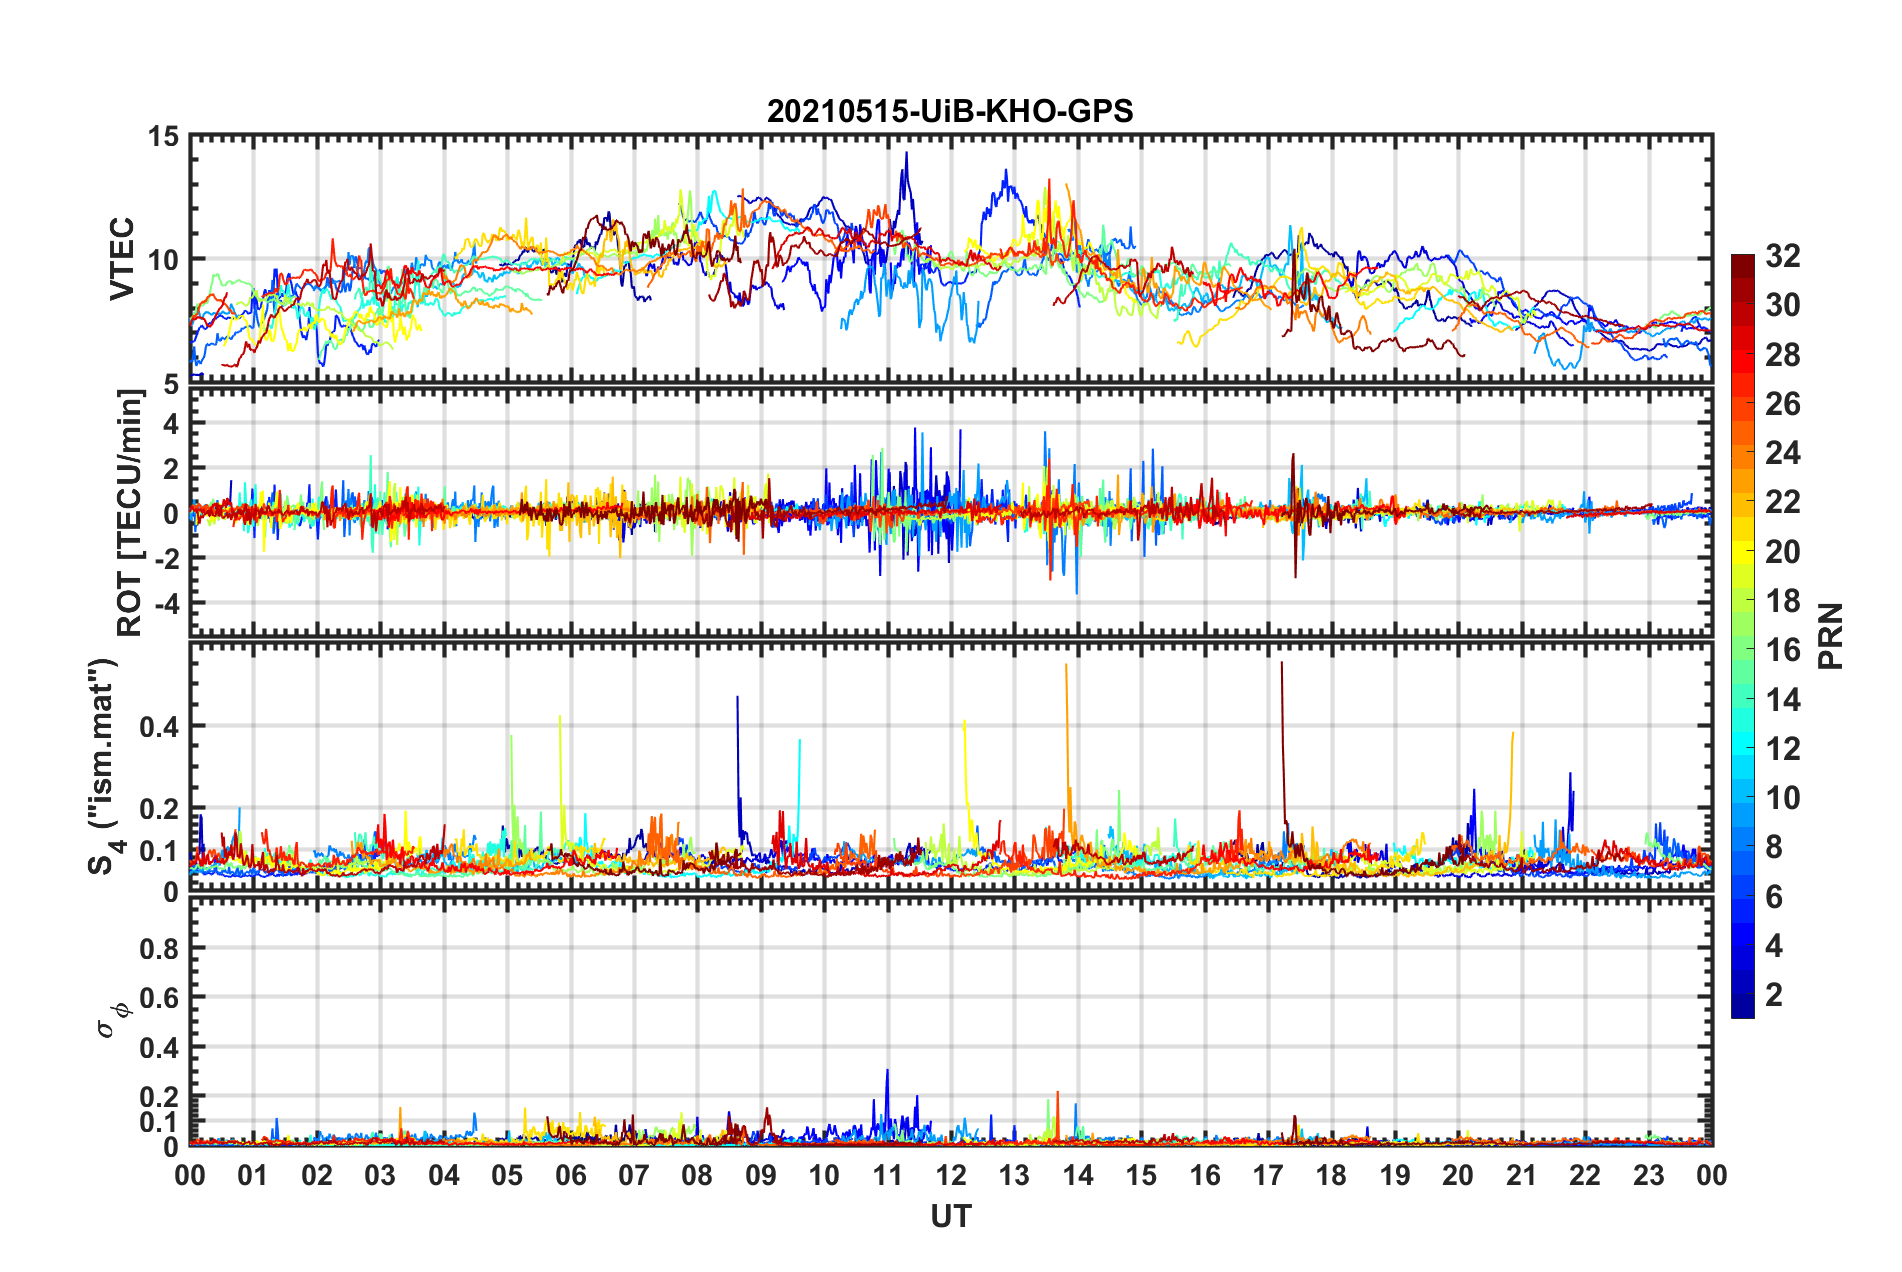Image resolution: width=1902 pixels, height=1272 pixels.
Task: Click the VTEC y-axis tick 15
Action: coord(163,136)
